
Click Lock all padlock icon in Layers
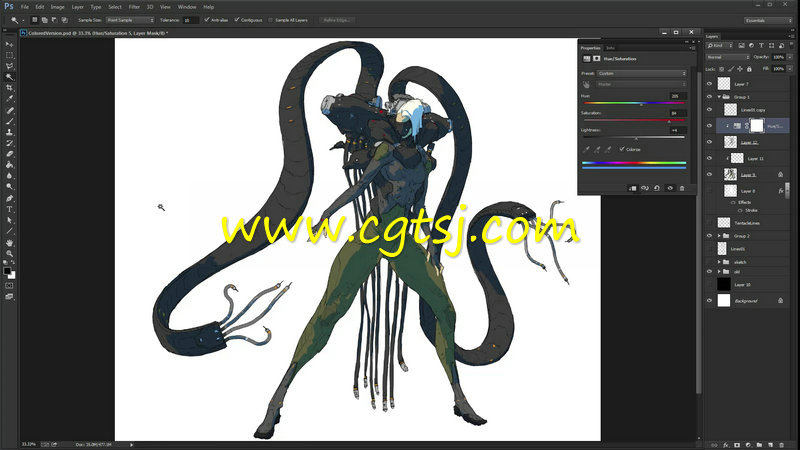[x=749, y=69]
